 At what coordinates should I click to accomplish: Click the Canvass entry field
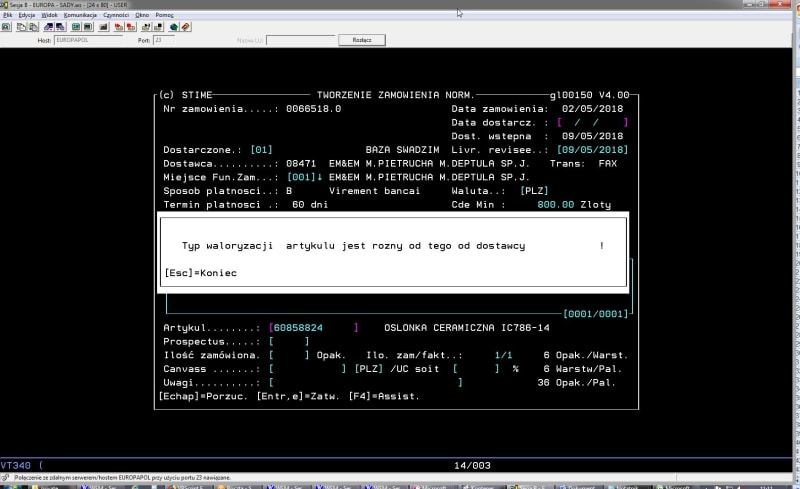coord(307,369)
